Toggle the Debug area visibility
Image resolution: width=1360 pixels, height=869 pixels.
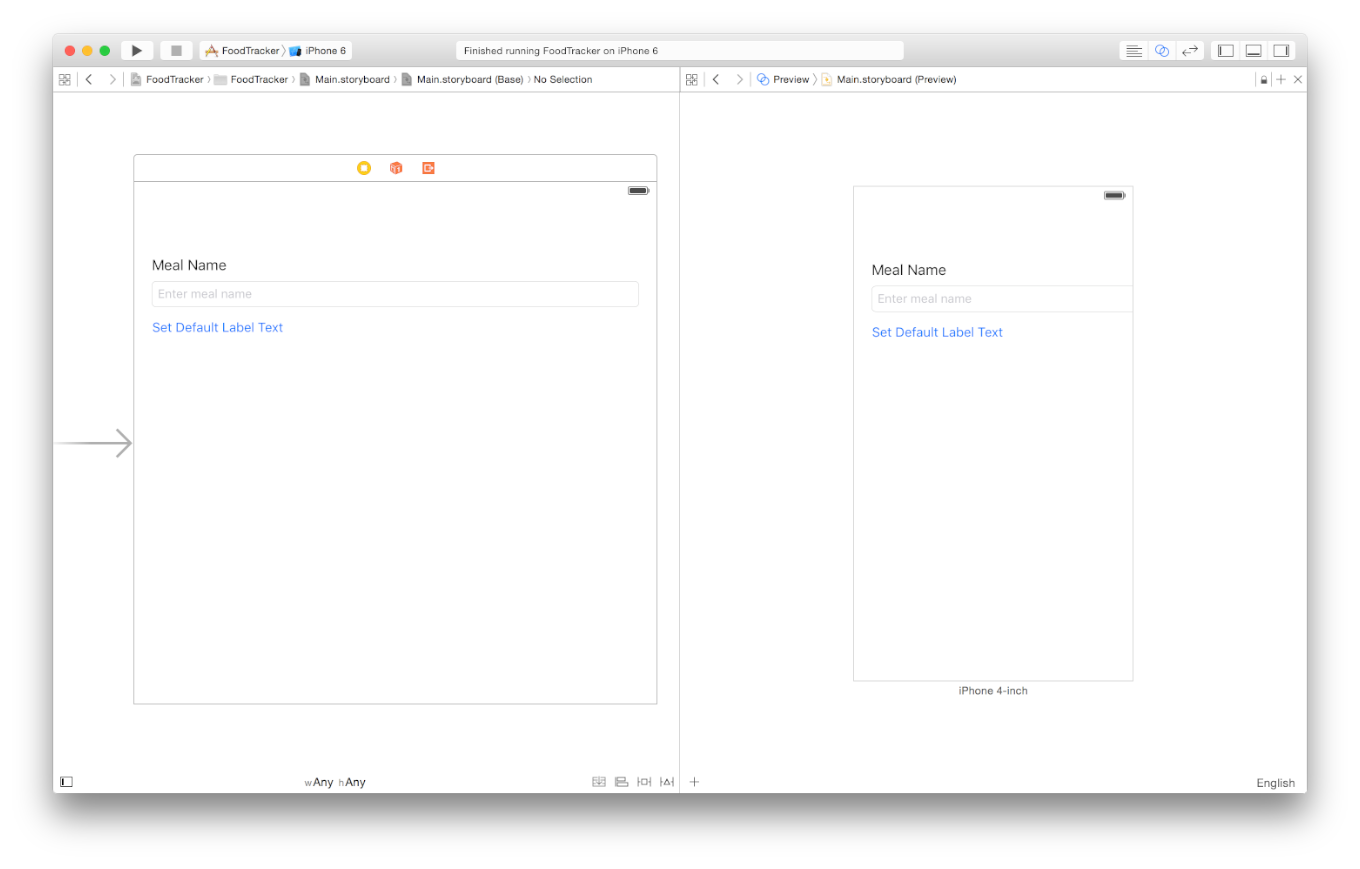1253,50
